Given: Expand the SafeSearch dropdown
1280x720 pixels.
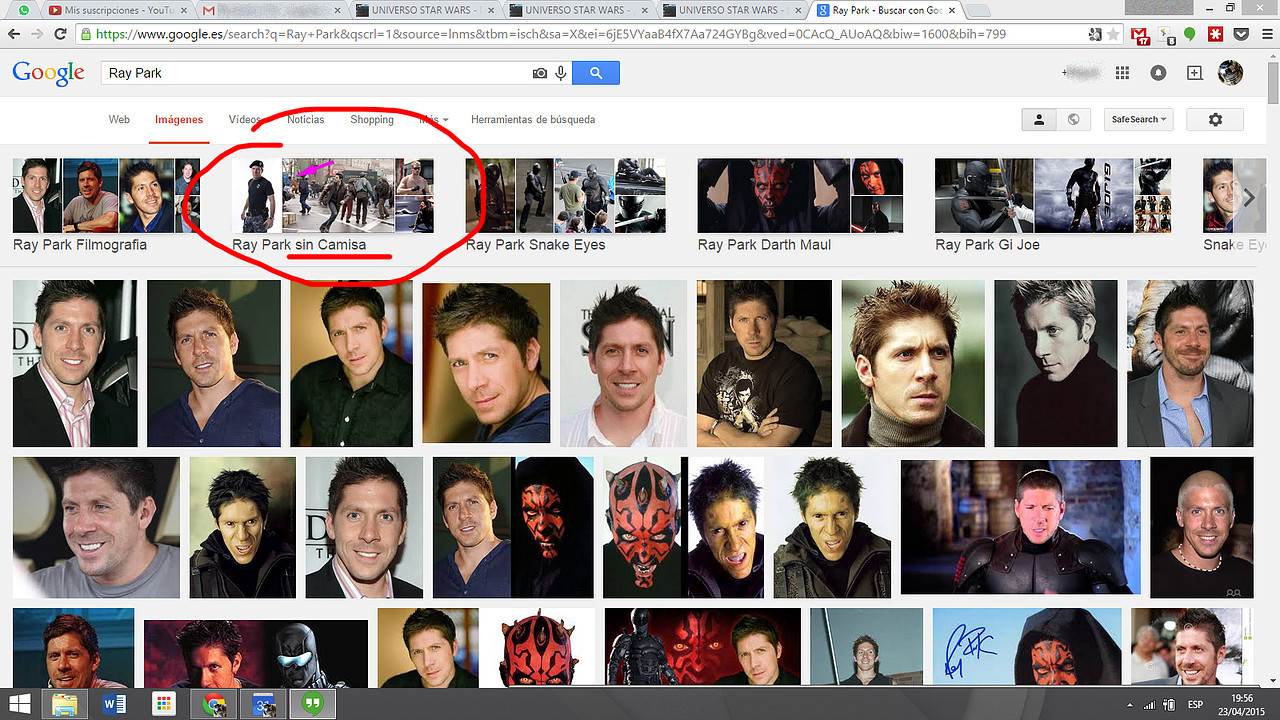Looking at the screenshot, I should (1137, 119).
